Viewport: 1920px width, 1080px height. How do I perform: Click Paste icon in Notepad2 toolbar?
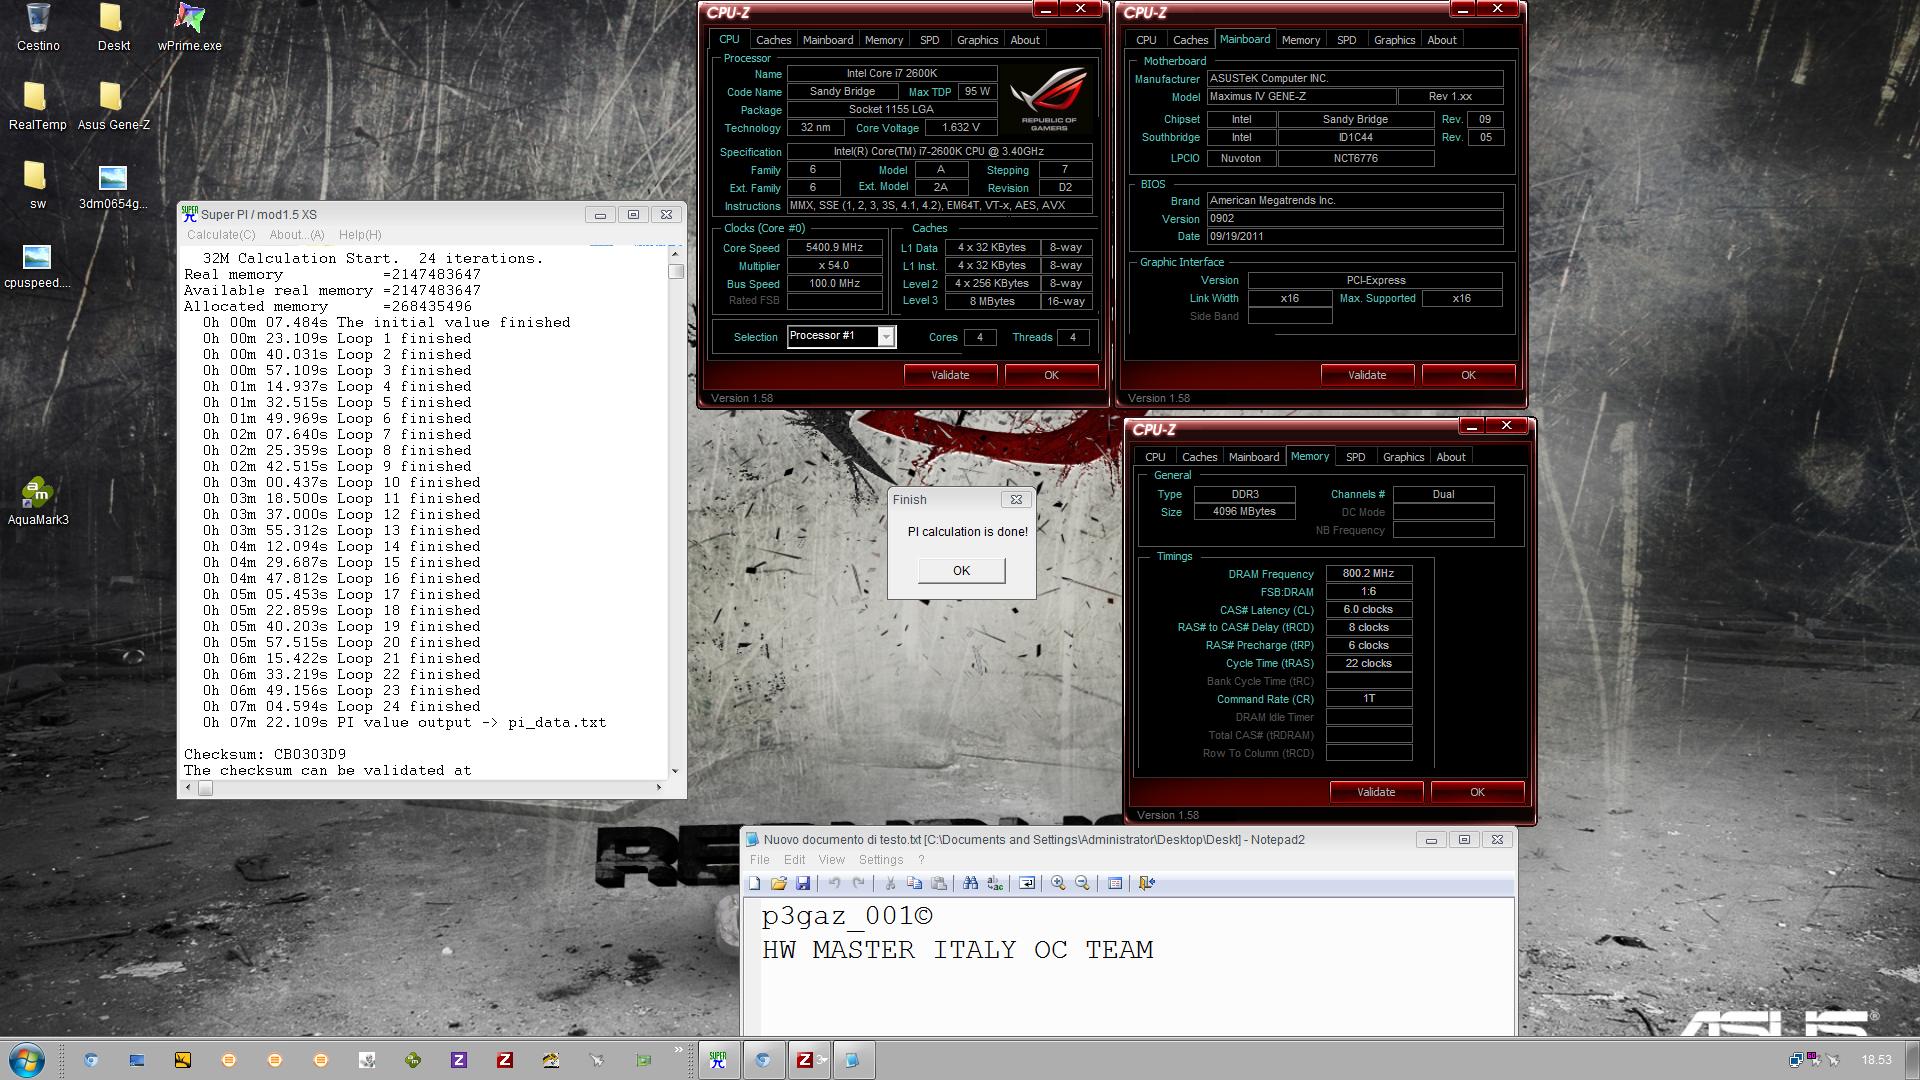click(938, 883)
